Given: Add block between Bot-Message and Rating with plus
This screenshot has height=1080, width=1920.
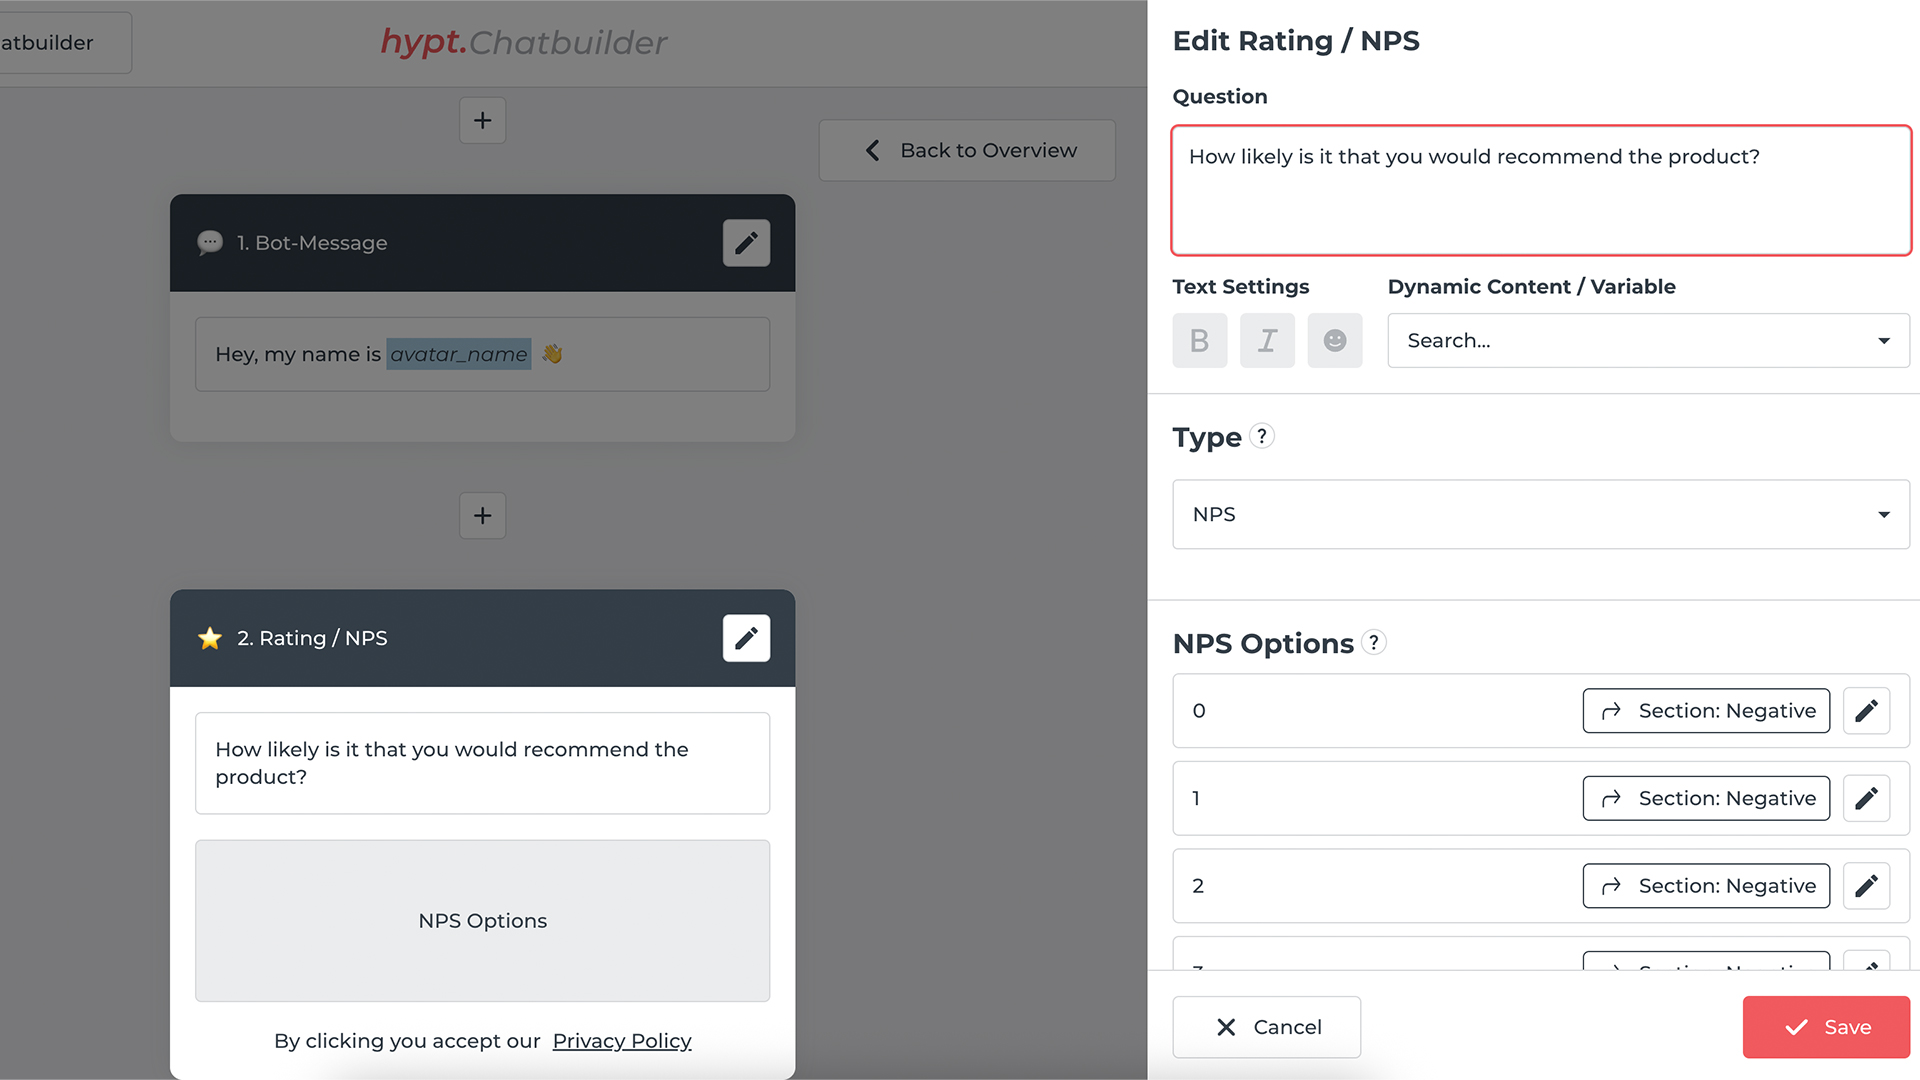Looking at the screenshot, I should [482, 515].
